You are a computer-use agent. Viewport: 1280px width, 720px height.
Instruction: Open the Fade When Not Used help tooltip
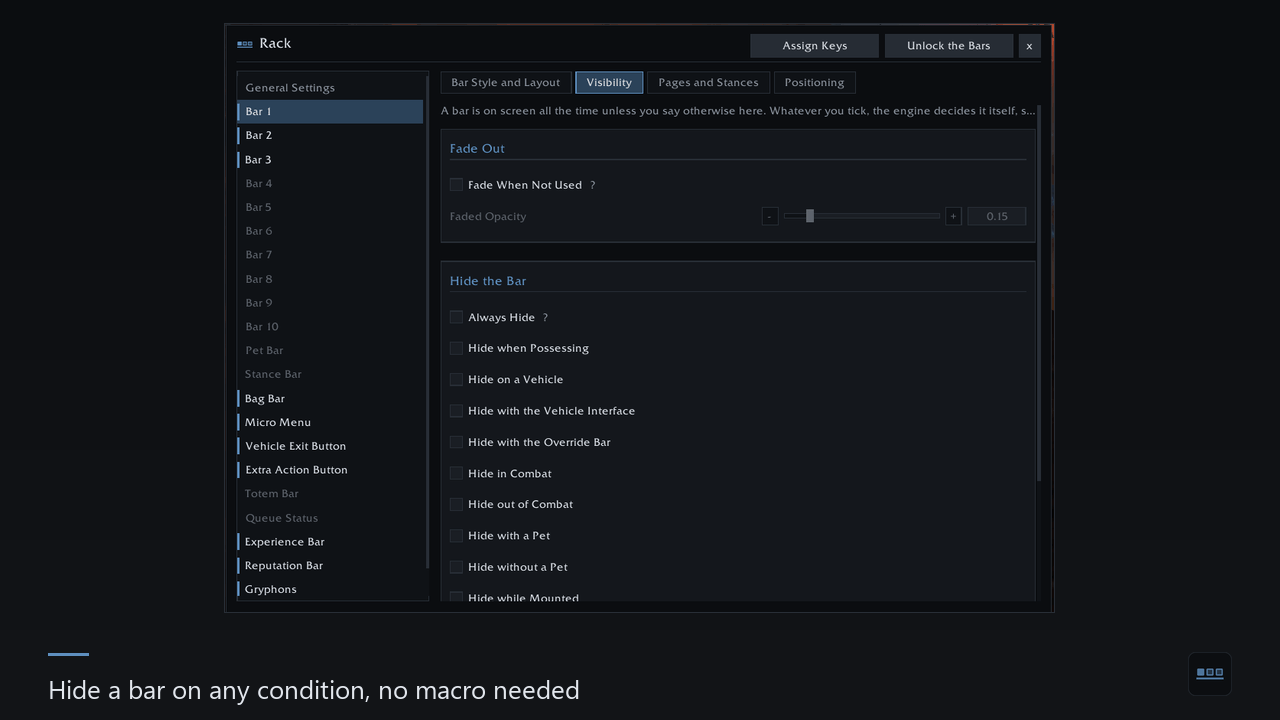point(592,185)
